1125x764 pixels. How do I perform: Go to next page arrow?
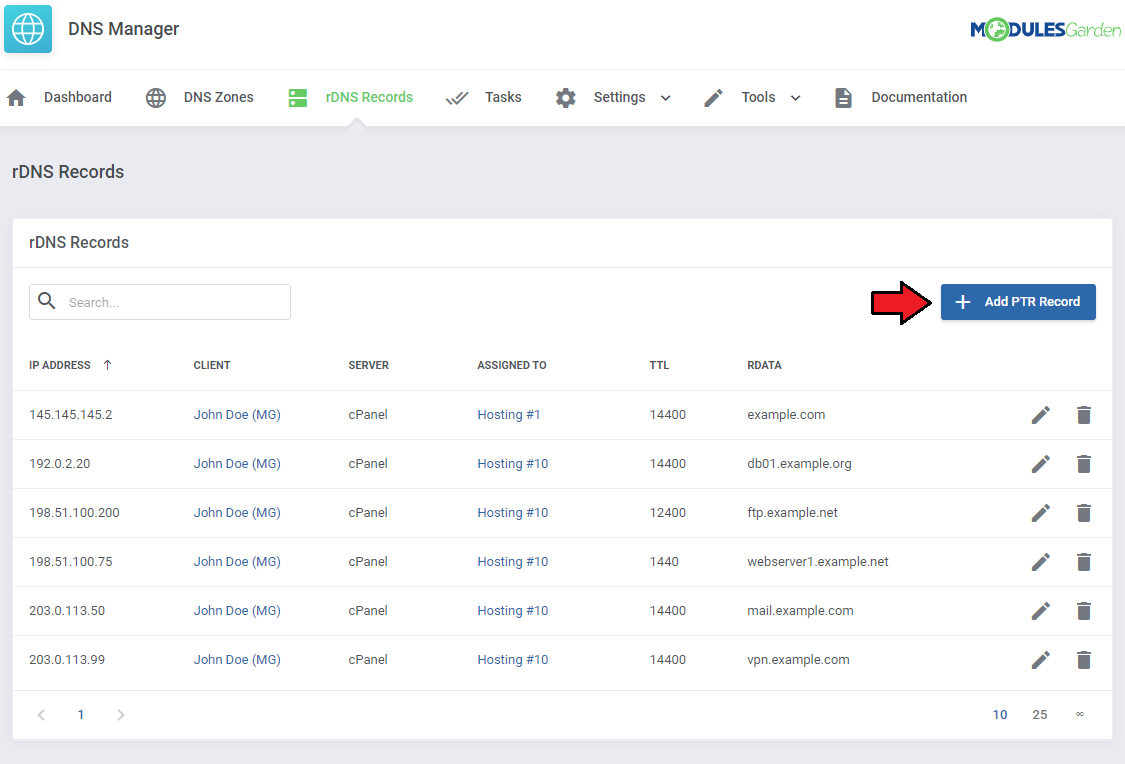(x=121, y=715)
